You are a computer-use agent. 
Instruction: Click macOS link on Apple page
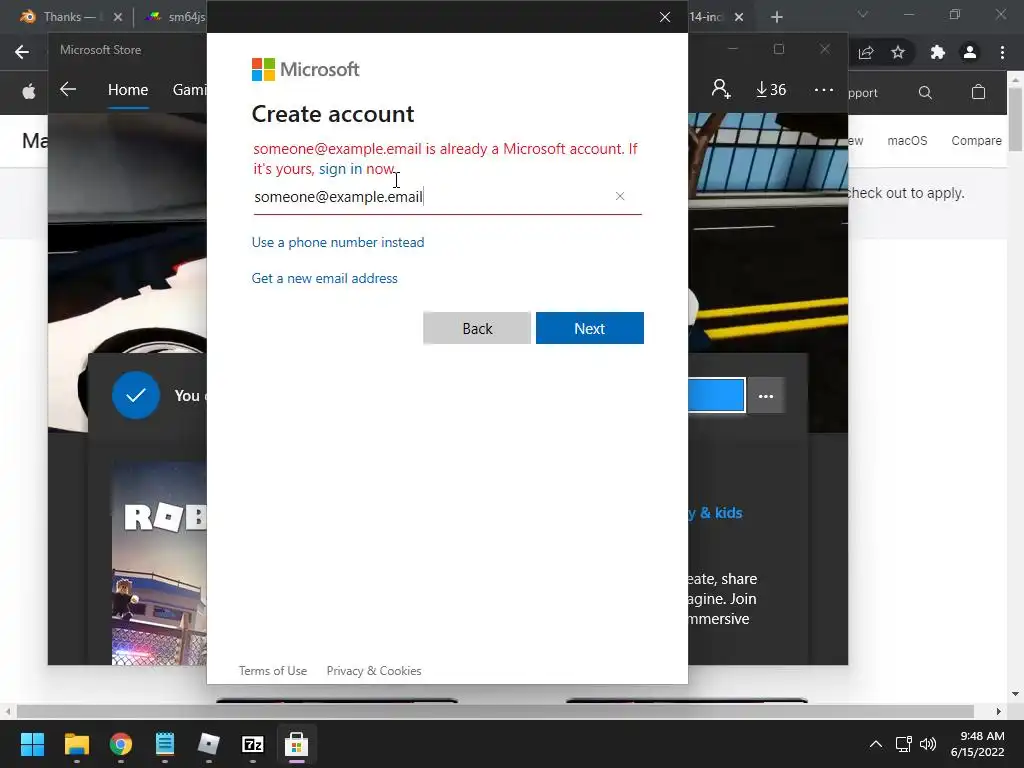coord(907,140)
